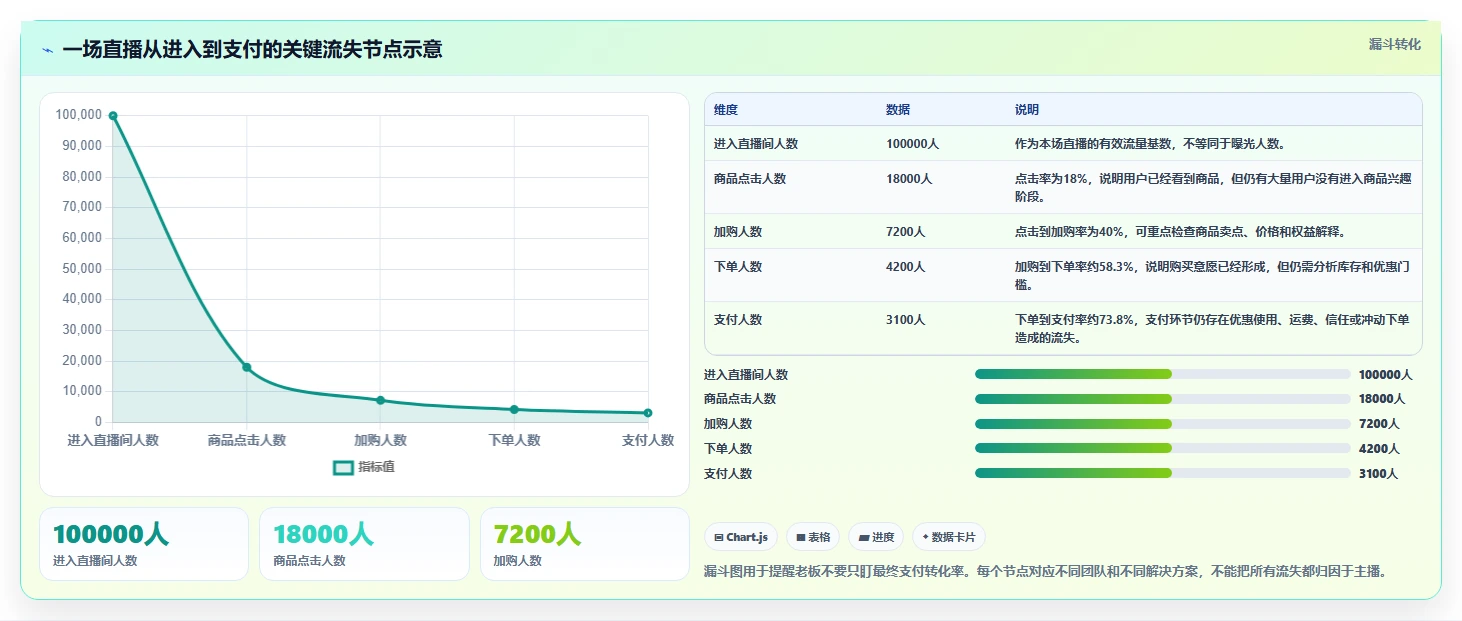The height and width of the screenshot is (621, 1462).
Task: Click the 100000人 value in the table
Action: (x=912, y=144)
